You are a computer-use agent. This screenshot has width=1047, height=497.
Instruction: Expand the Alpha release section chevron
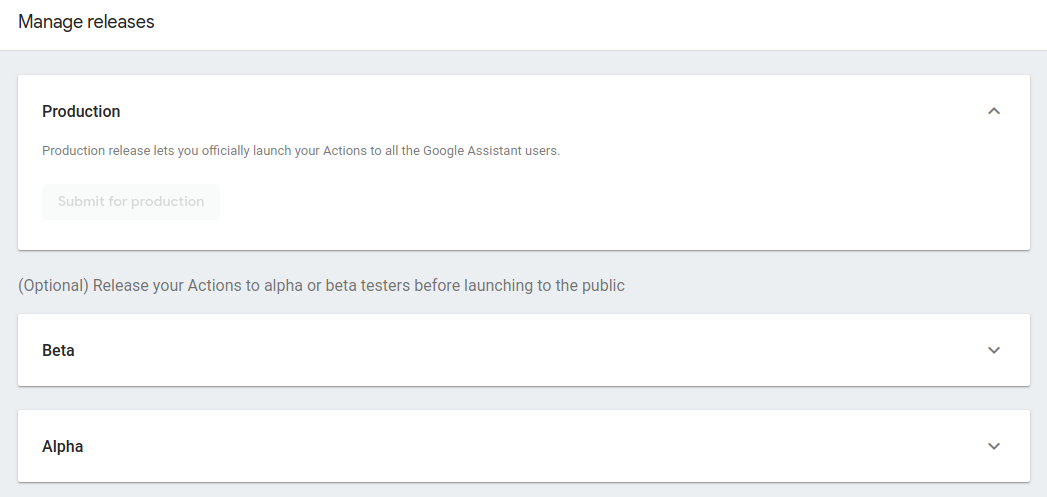993,446
